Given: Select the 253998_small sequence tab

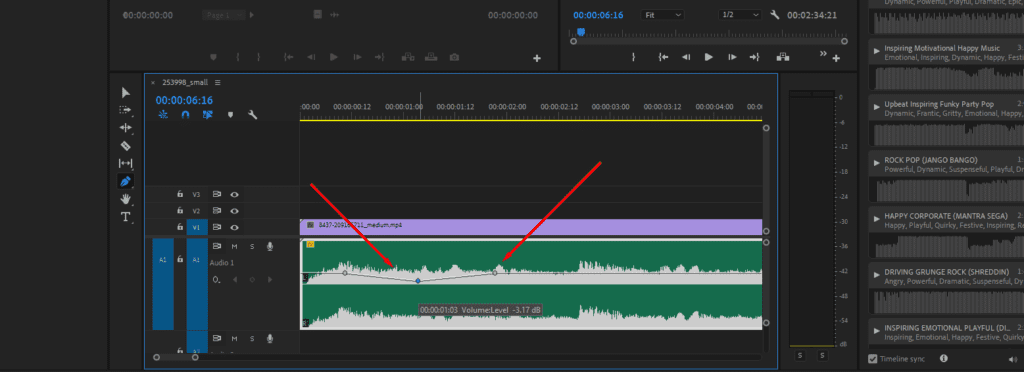Looking at the screenshot, I should pos(185,82).
